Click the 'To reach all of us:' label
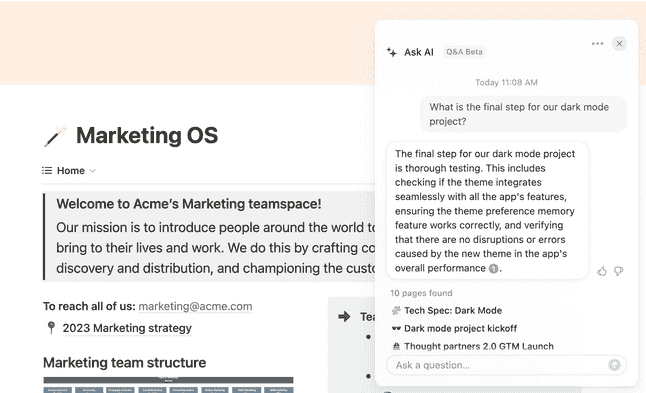 89,306
